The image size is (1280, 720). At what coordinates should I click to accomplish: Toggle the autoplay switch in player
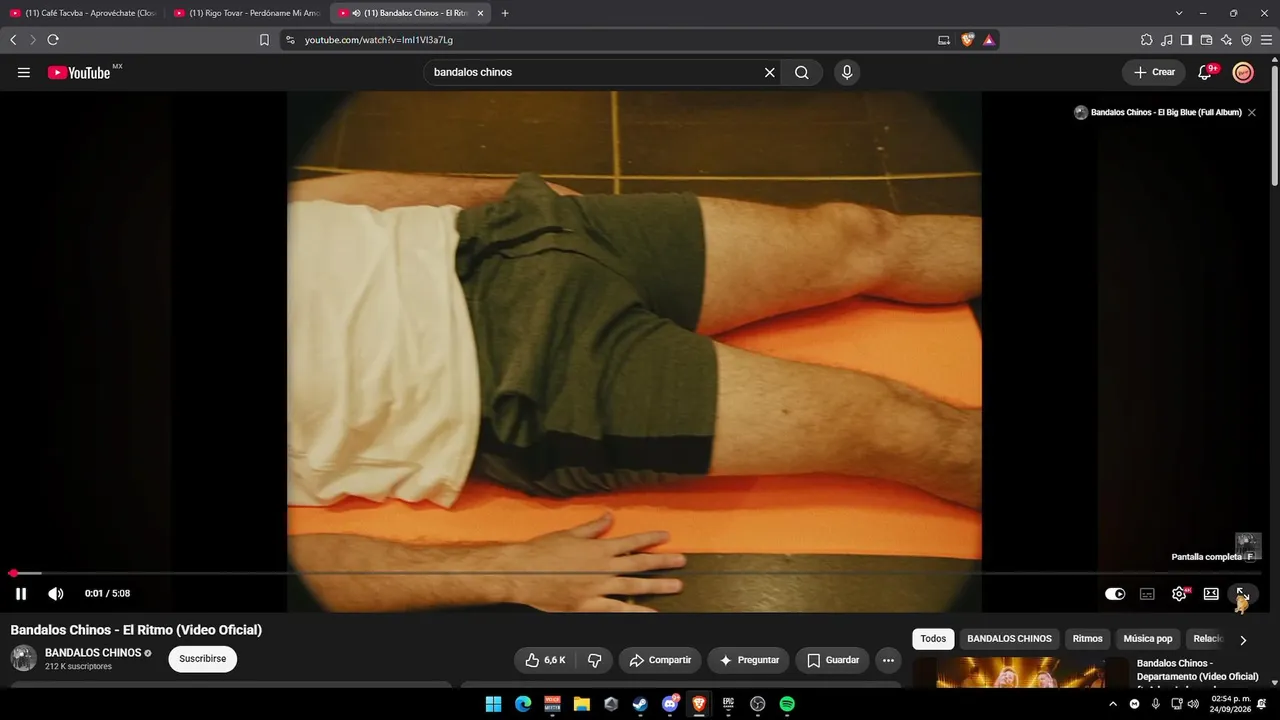click(1115, 594)
